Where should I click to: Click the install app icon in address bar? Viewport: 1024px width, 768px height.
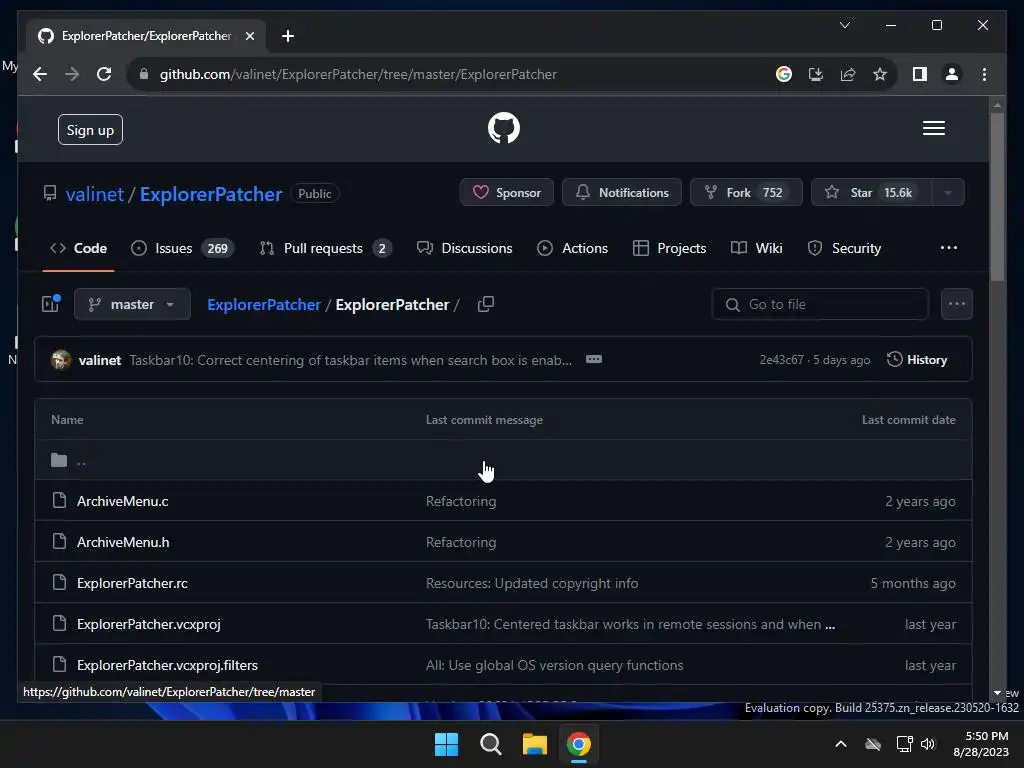[816, 74]
